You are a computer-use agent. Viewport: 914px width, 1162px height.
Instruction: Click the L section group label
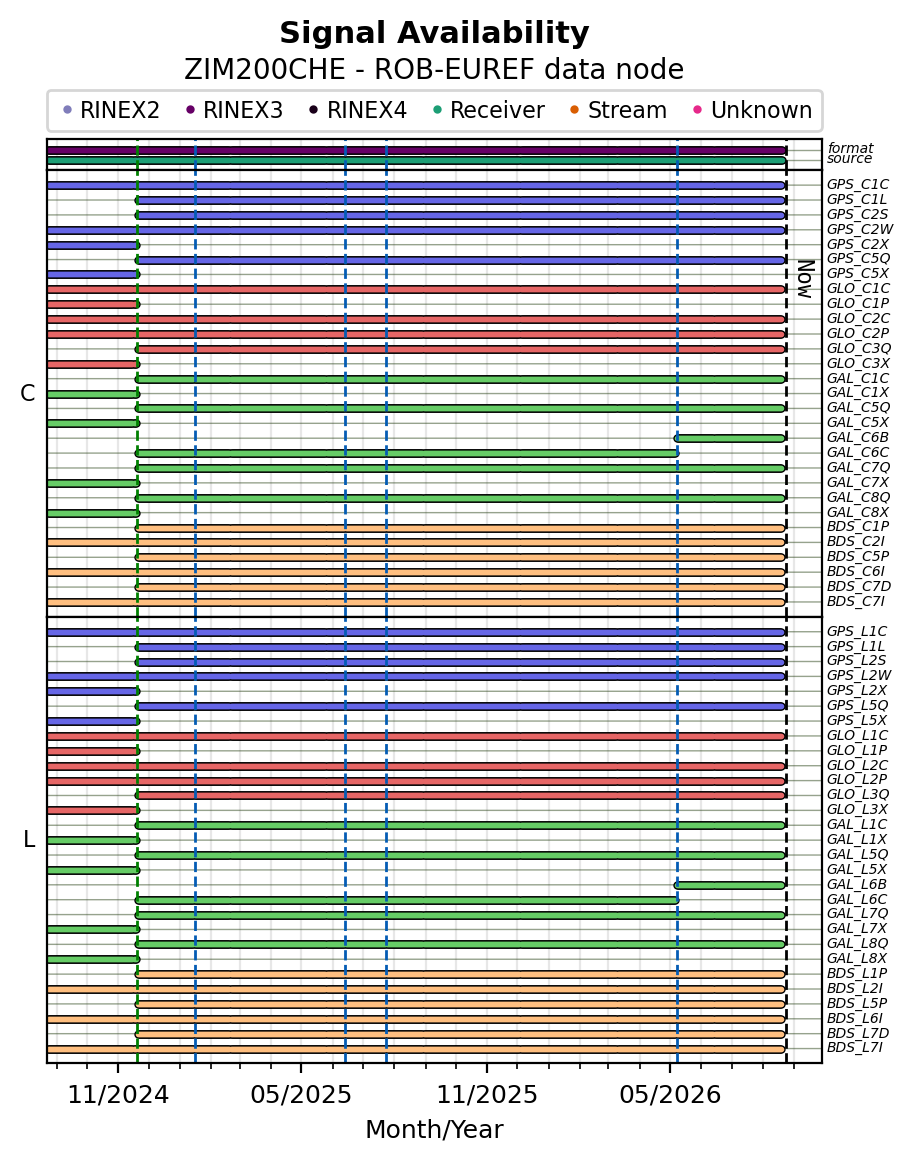29,840
